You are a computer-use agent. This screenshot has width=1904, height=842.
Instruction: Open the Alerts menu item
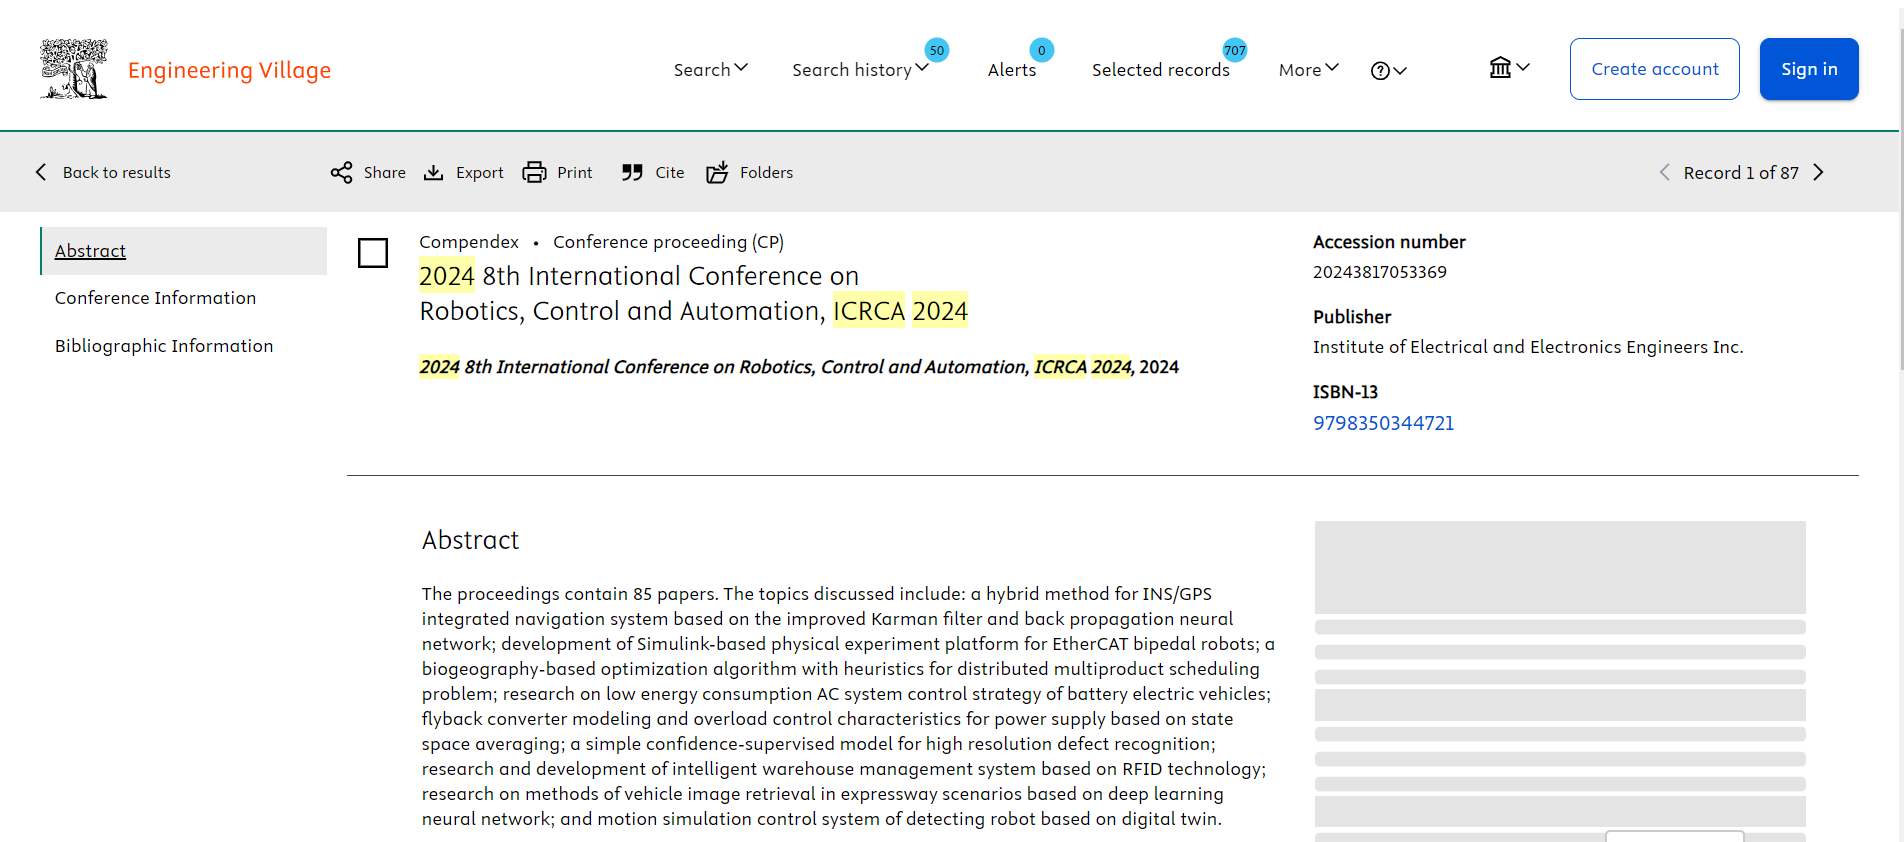pos(1012,69)
